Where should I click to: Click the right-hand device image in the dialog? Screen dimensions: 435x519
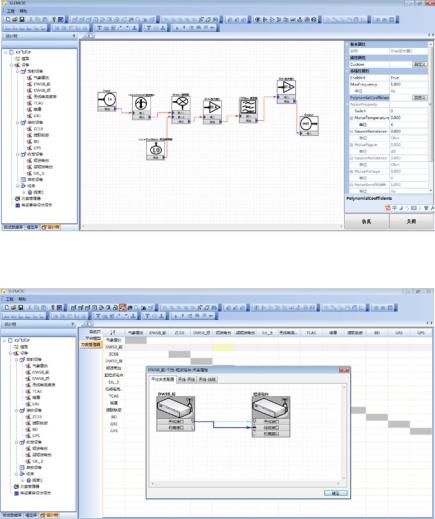(271, 407)
